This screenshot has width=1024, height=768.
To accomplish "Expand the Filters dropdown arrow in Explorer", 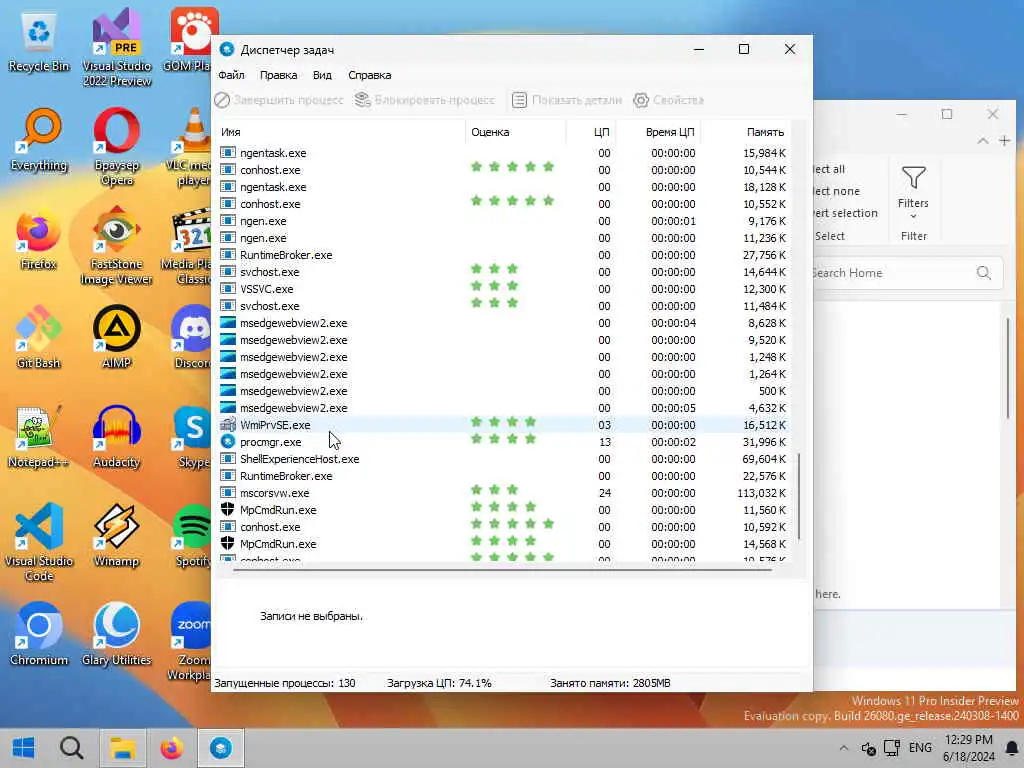I will (x=913, y=216).
